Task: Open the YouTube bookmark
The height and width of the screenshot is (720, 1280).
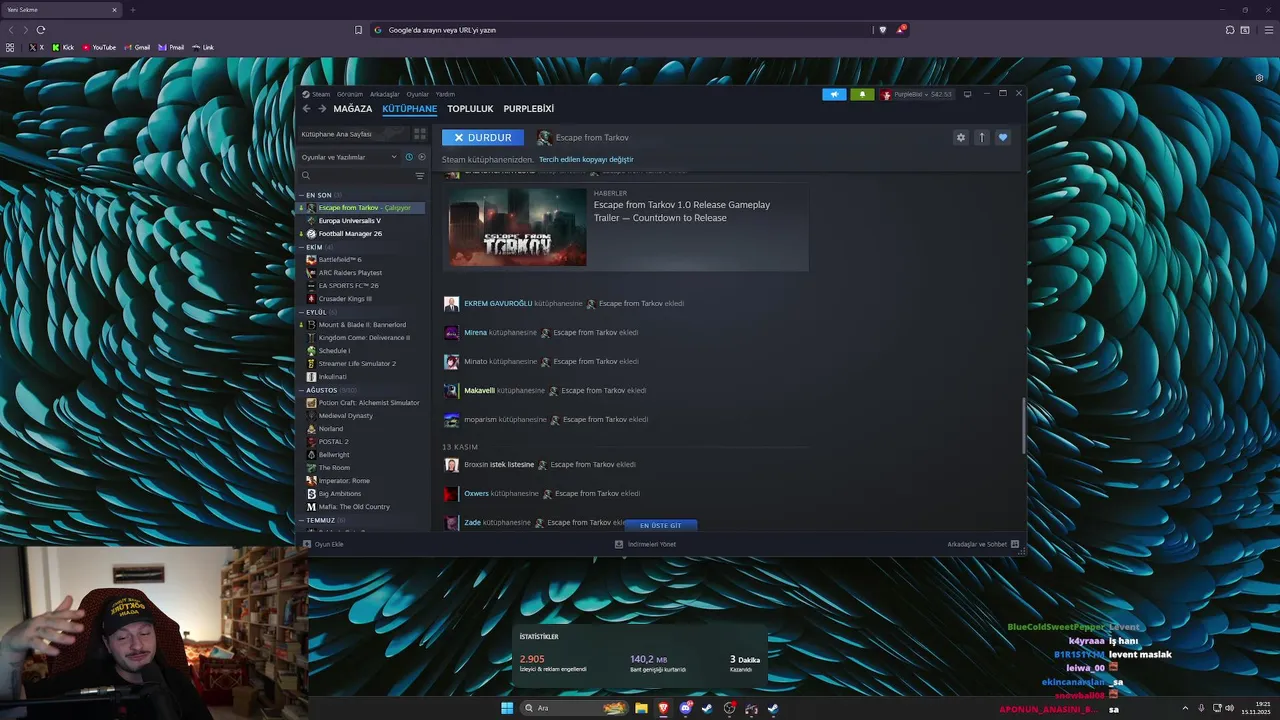Action: tap(99, 47)
